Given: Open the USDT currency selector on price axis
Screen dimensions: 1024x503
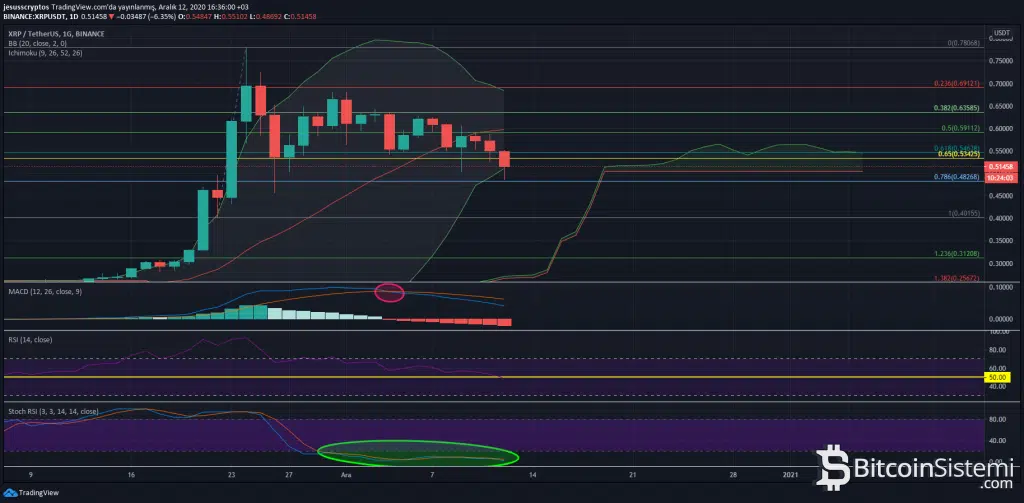Looking at the screenshot, I should (x=1000, y=35).
